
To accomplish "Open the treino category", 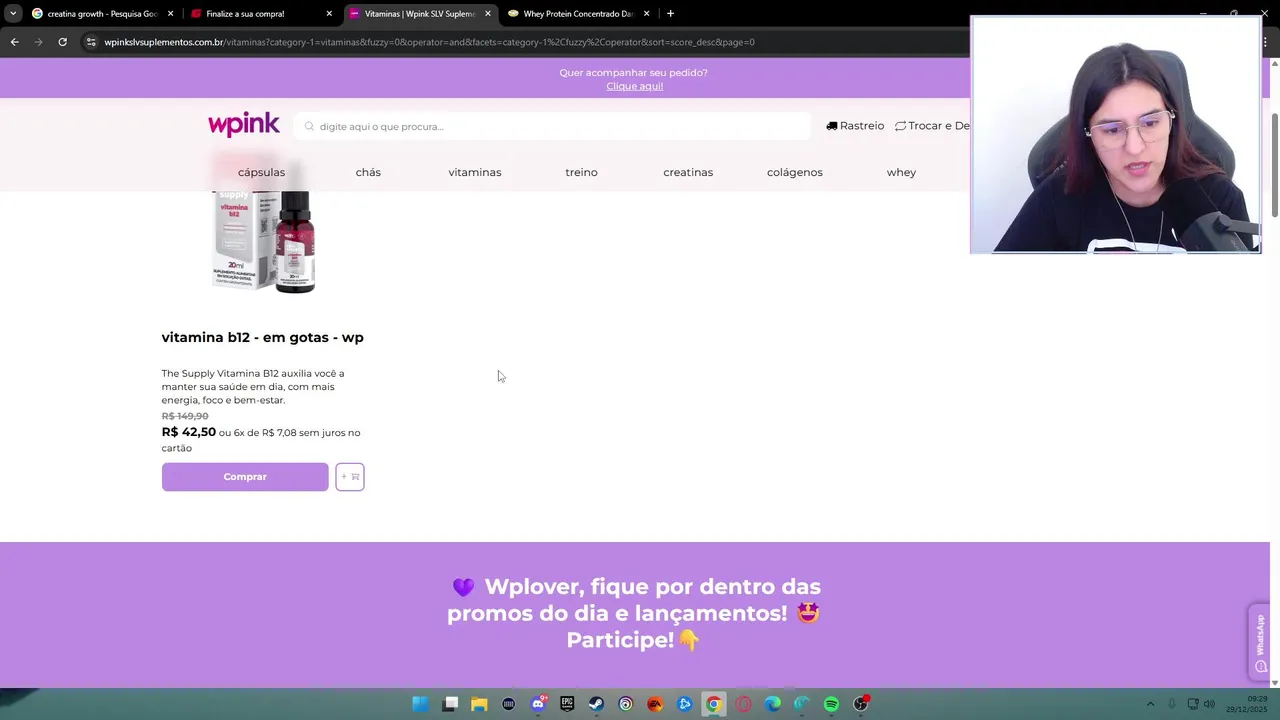I will 581,172.
